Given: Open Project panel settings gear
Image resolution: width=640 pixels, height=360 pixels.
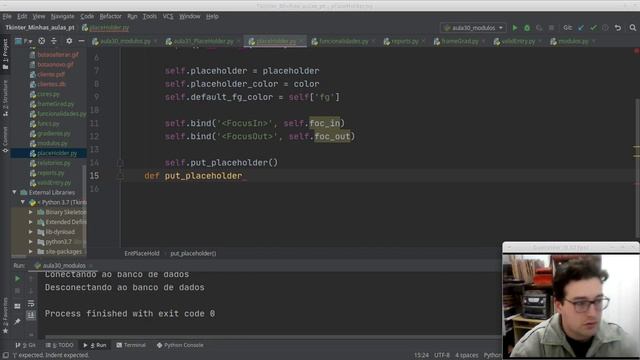Looking at the screenshot, I should click(x=69, y=41).
